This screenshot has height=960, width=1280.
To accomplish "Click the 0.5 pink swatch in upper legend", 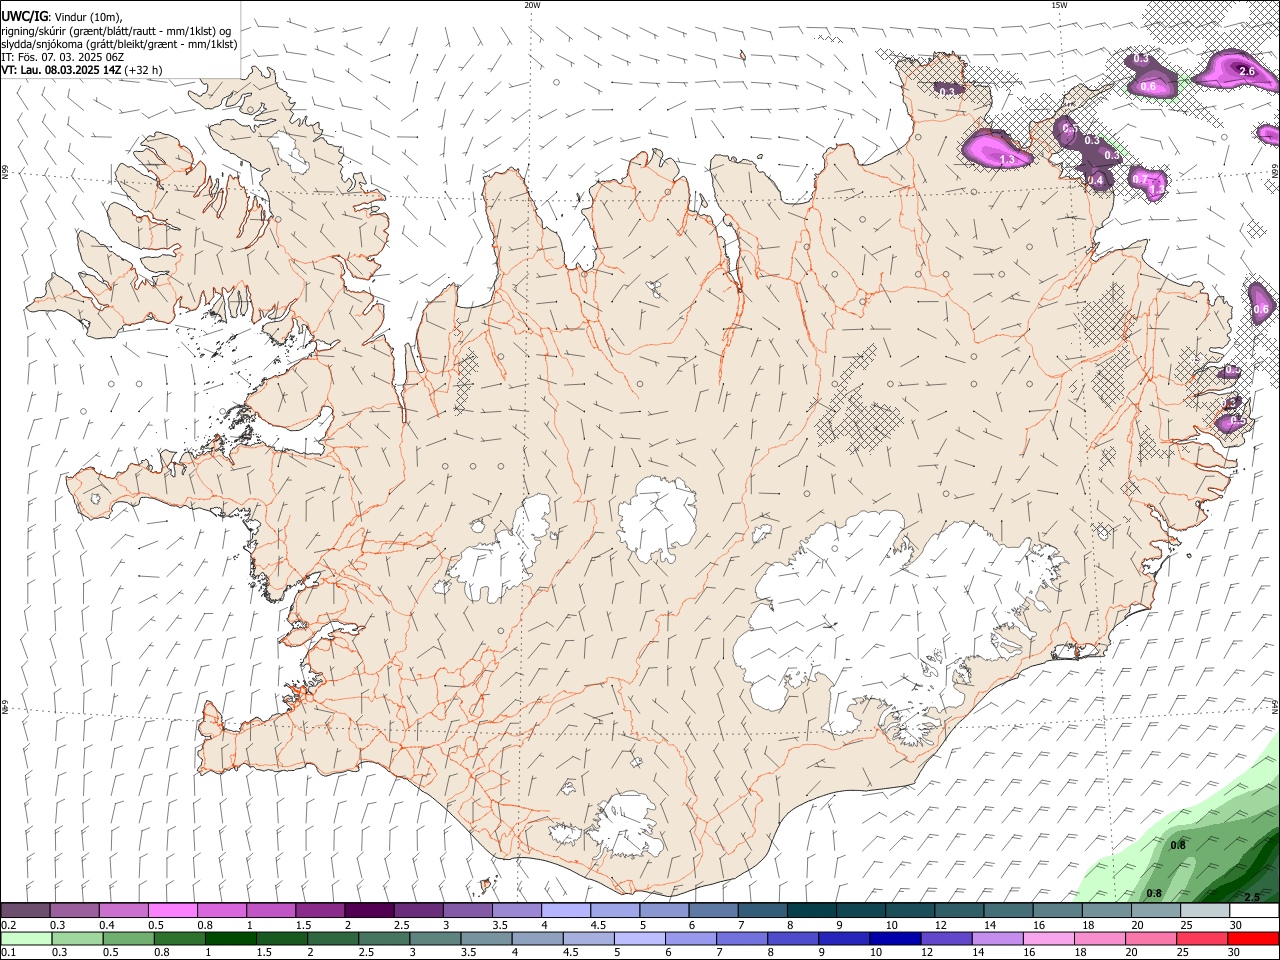I will [172, 910].
